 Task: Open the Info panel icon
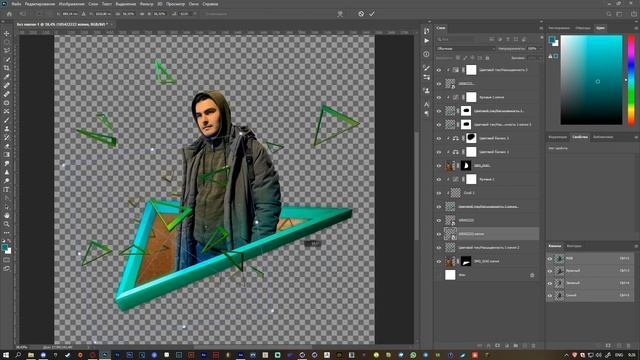pyautogui.click(x=427, y=54)
